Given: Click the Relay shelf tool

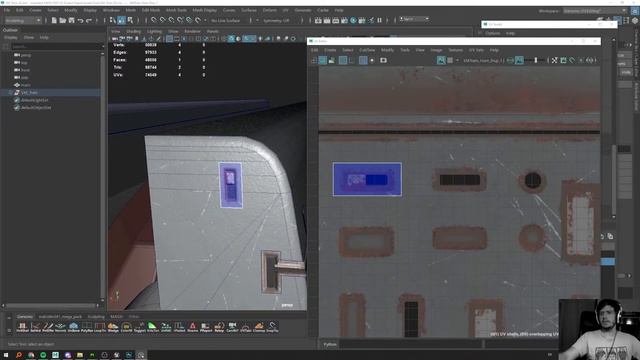Looking at the screenshot, I should pos(219,327).
